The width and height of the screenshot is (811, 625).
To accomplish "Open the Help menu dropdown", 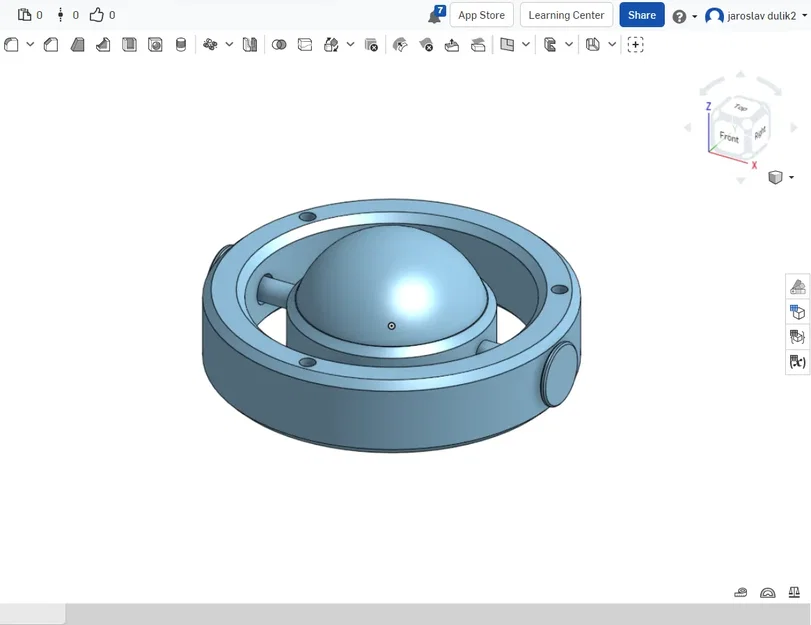I will [685, 17].
